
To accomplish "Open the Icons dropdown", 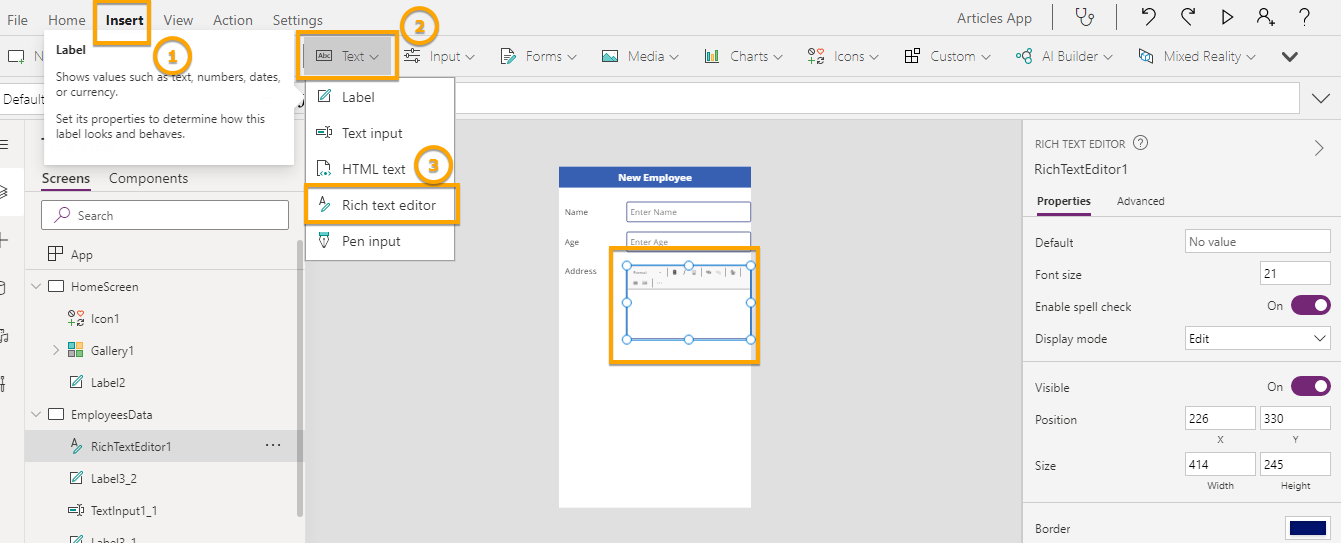I will (x=843, y=56).
